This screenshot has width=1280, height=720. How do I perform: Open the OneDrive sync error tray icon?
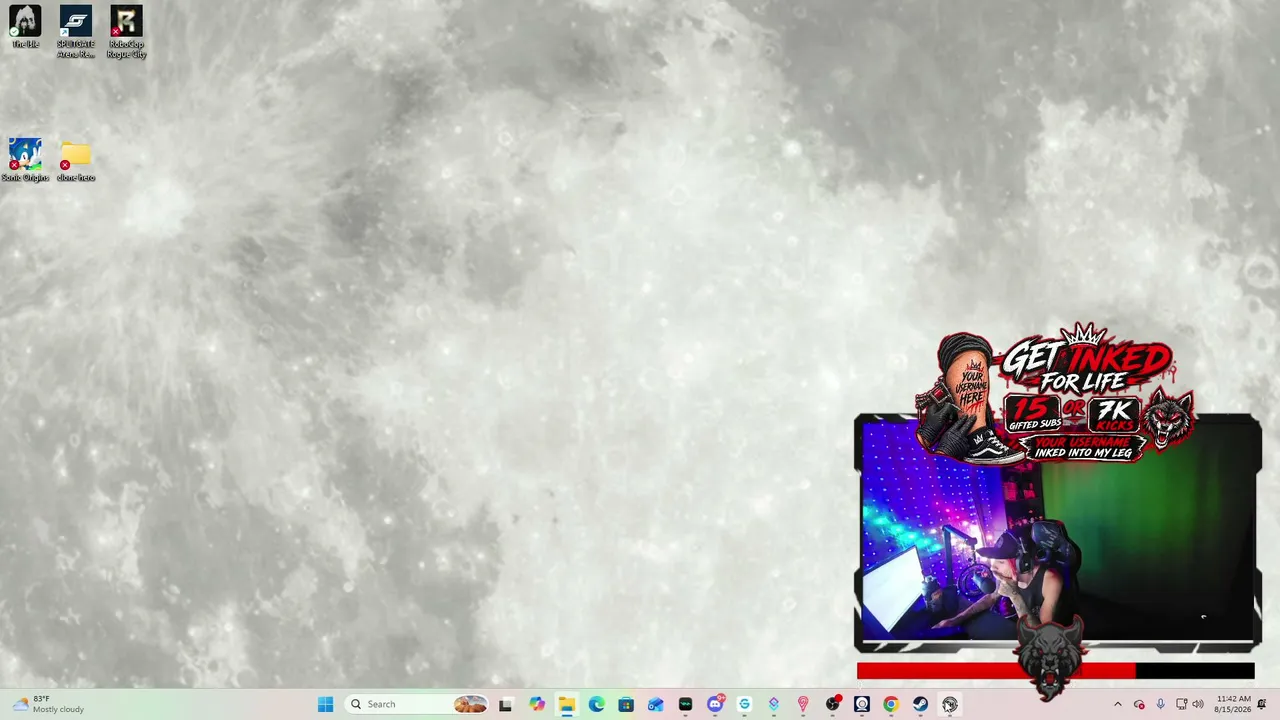[x=1139, y=704]
